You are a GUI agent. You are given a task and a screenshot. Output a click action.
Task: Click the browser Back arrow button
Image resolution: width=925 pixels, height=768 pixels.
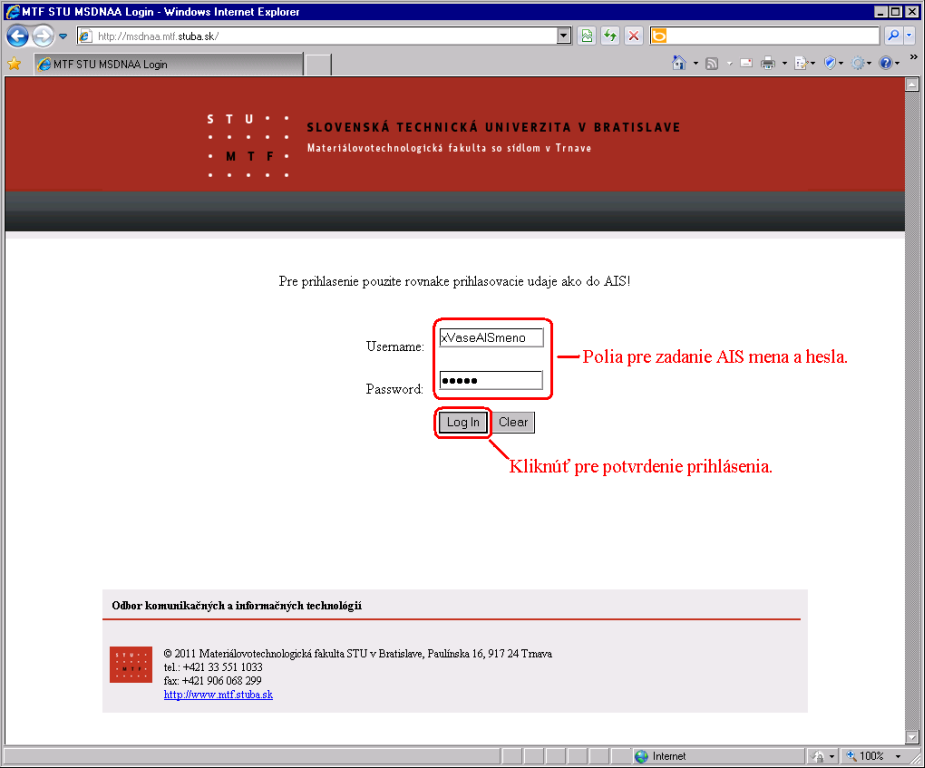tap(18, 36)
